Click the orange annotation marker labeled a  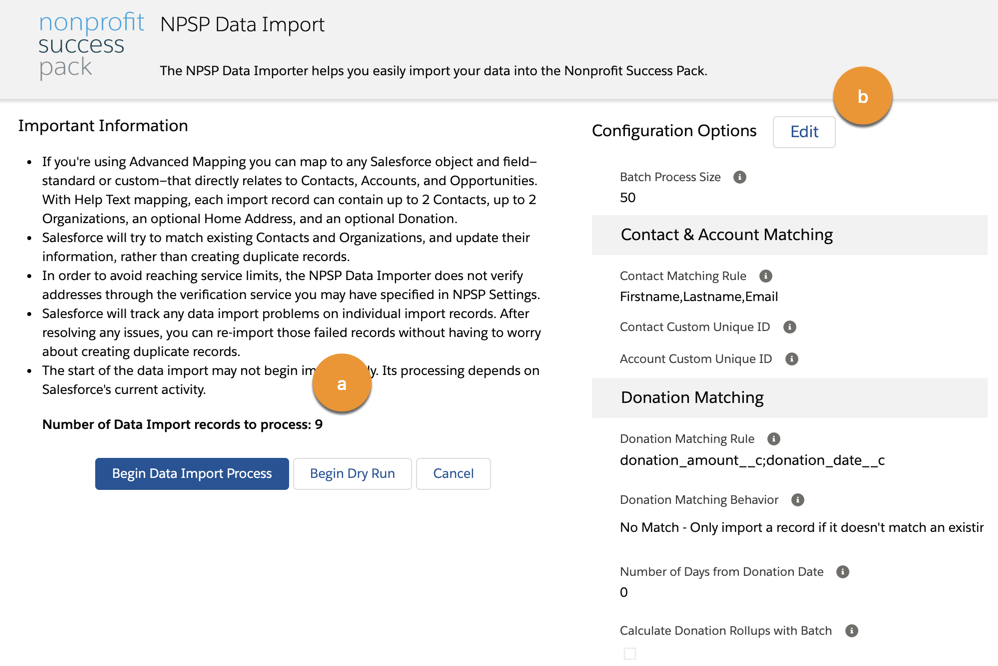[x=342, y=383]
